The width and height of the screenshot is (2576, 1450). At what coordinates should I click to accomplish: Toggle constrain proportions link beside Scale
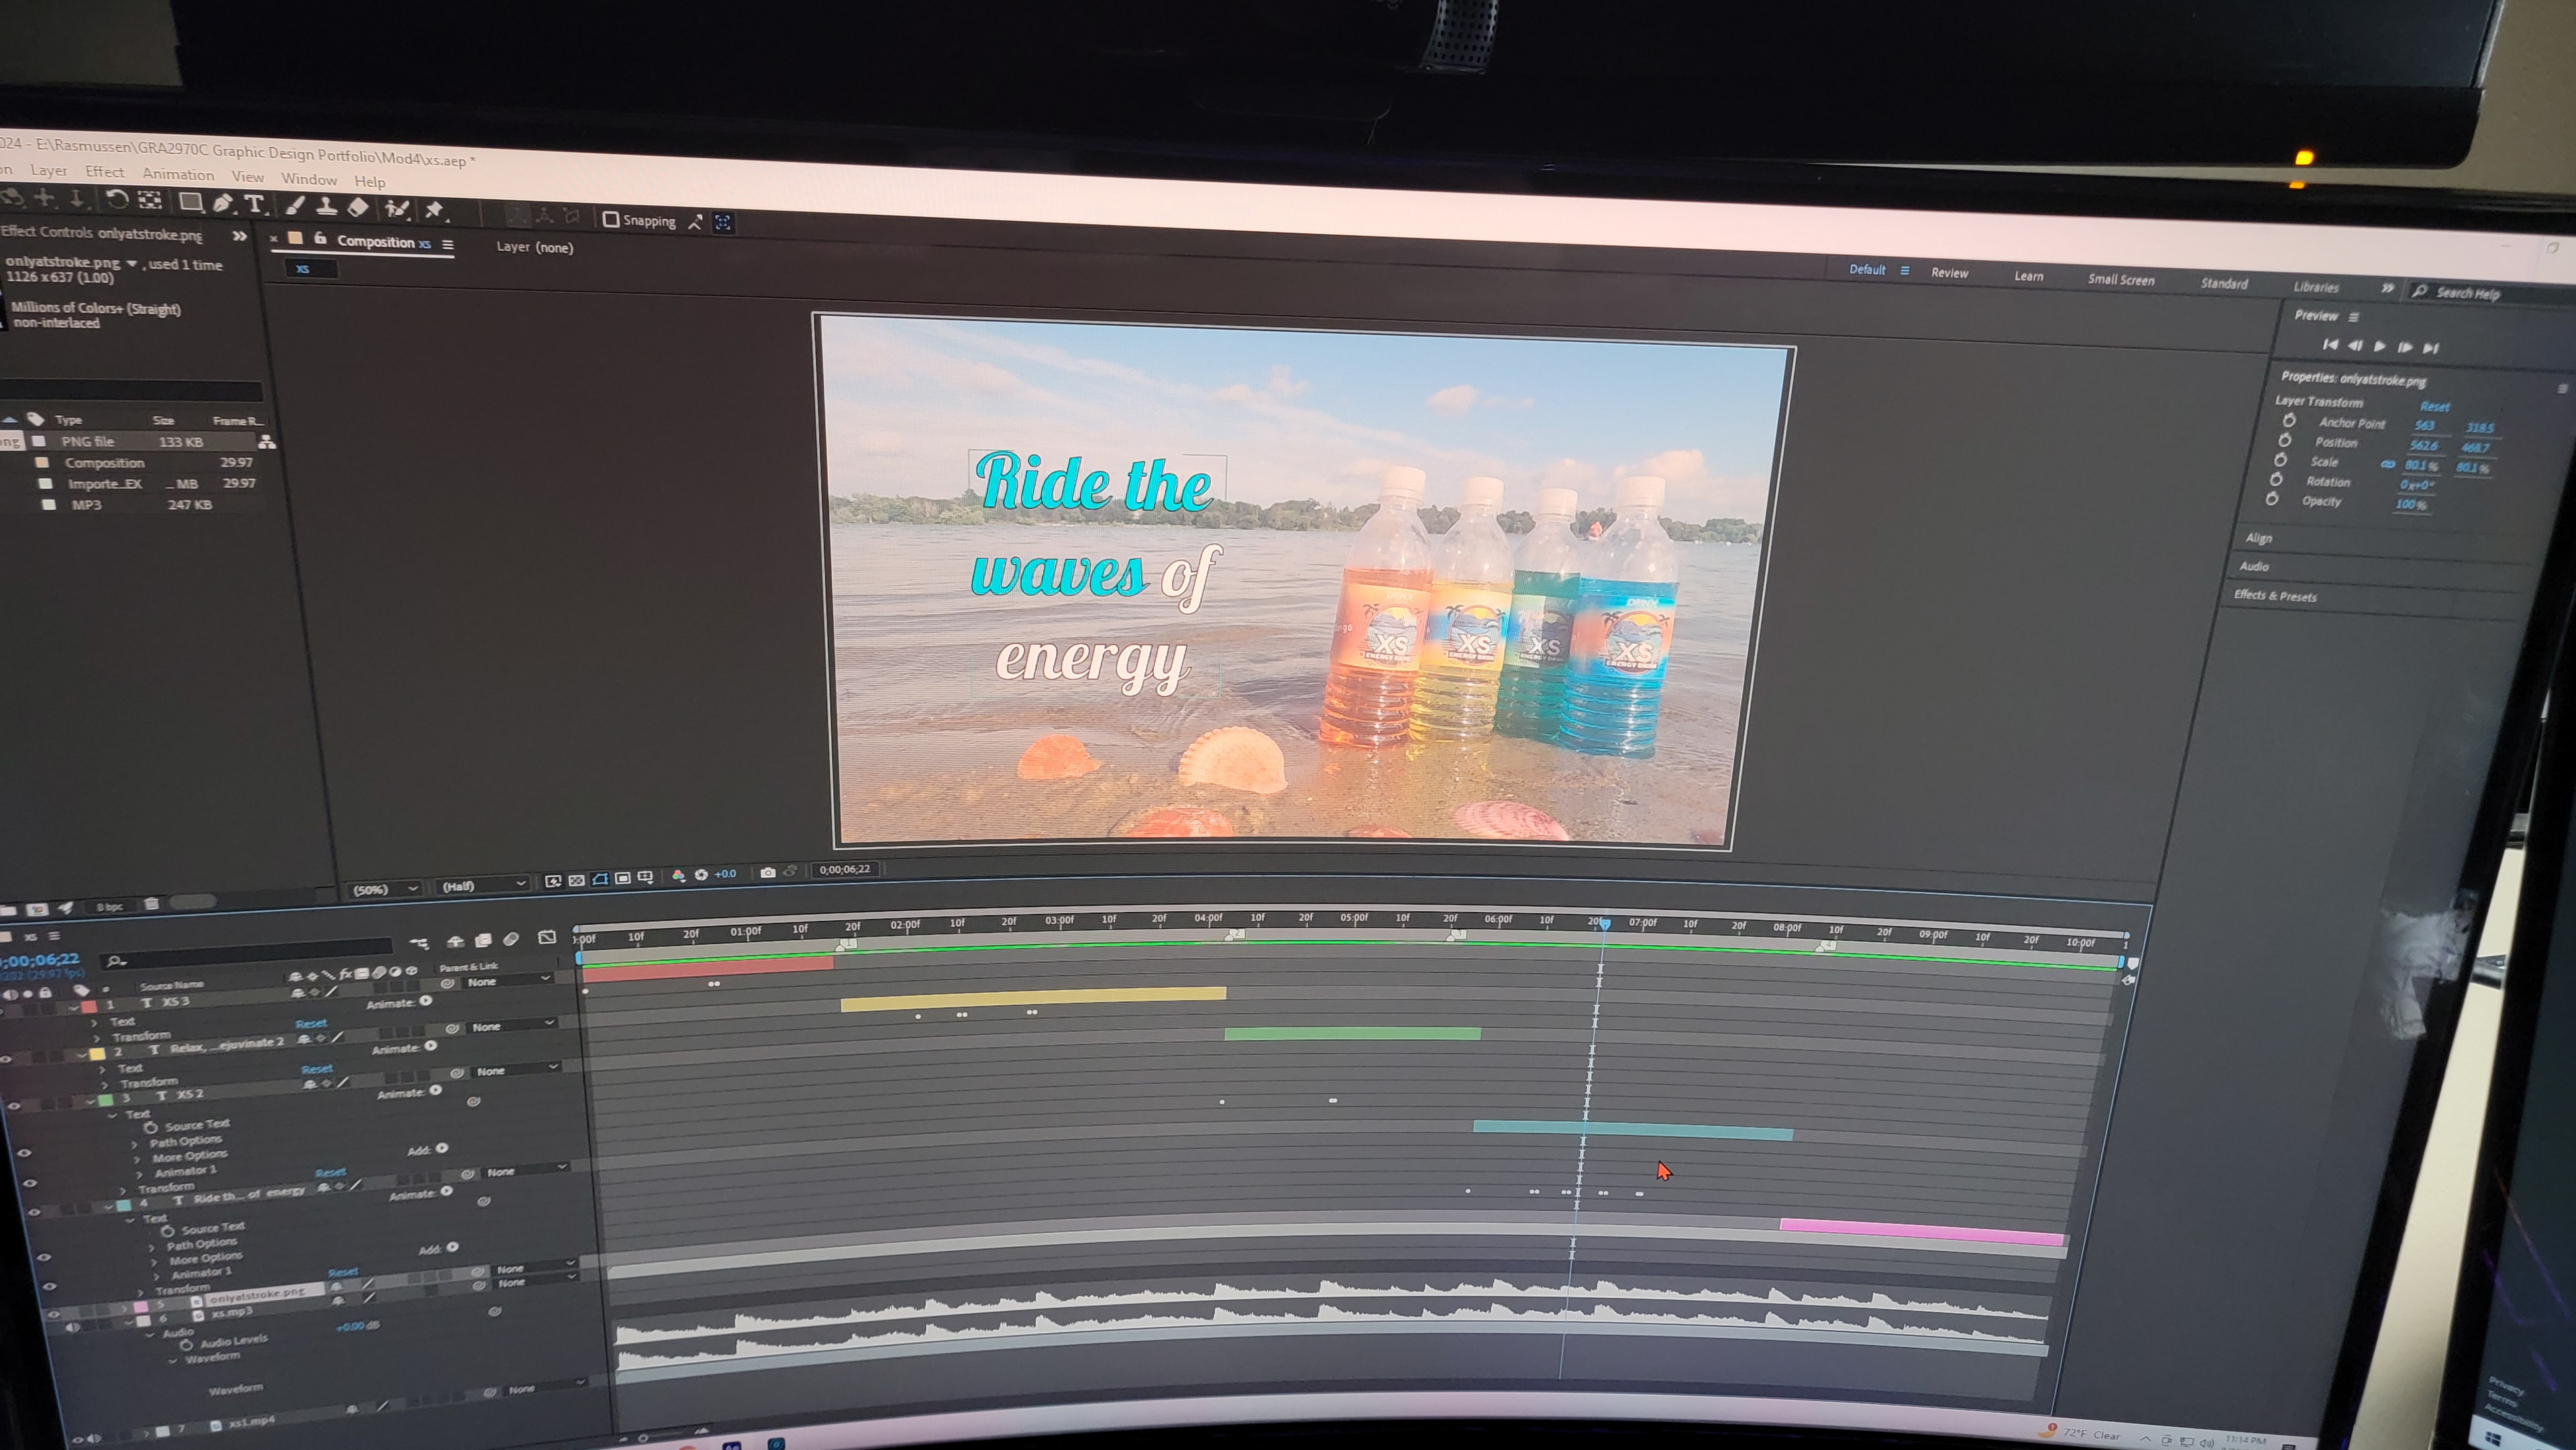pyautogui.click(x=2387, y=464)
